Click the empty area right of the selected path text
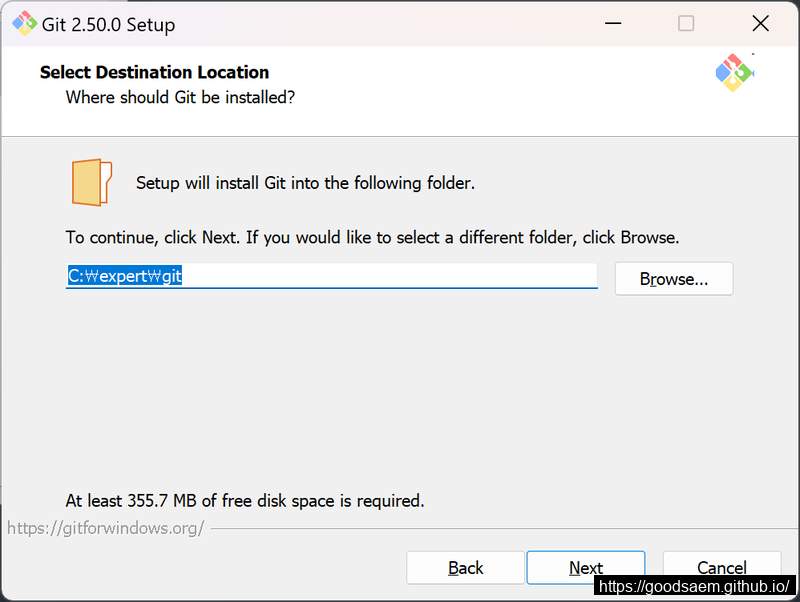 point(389,276)
